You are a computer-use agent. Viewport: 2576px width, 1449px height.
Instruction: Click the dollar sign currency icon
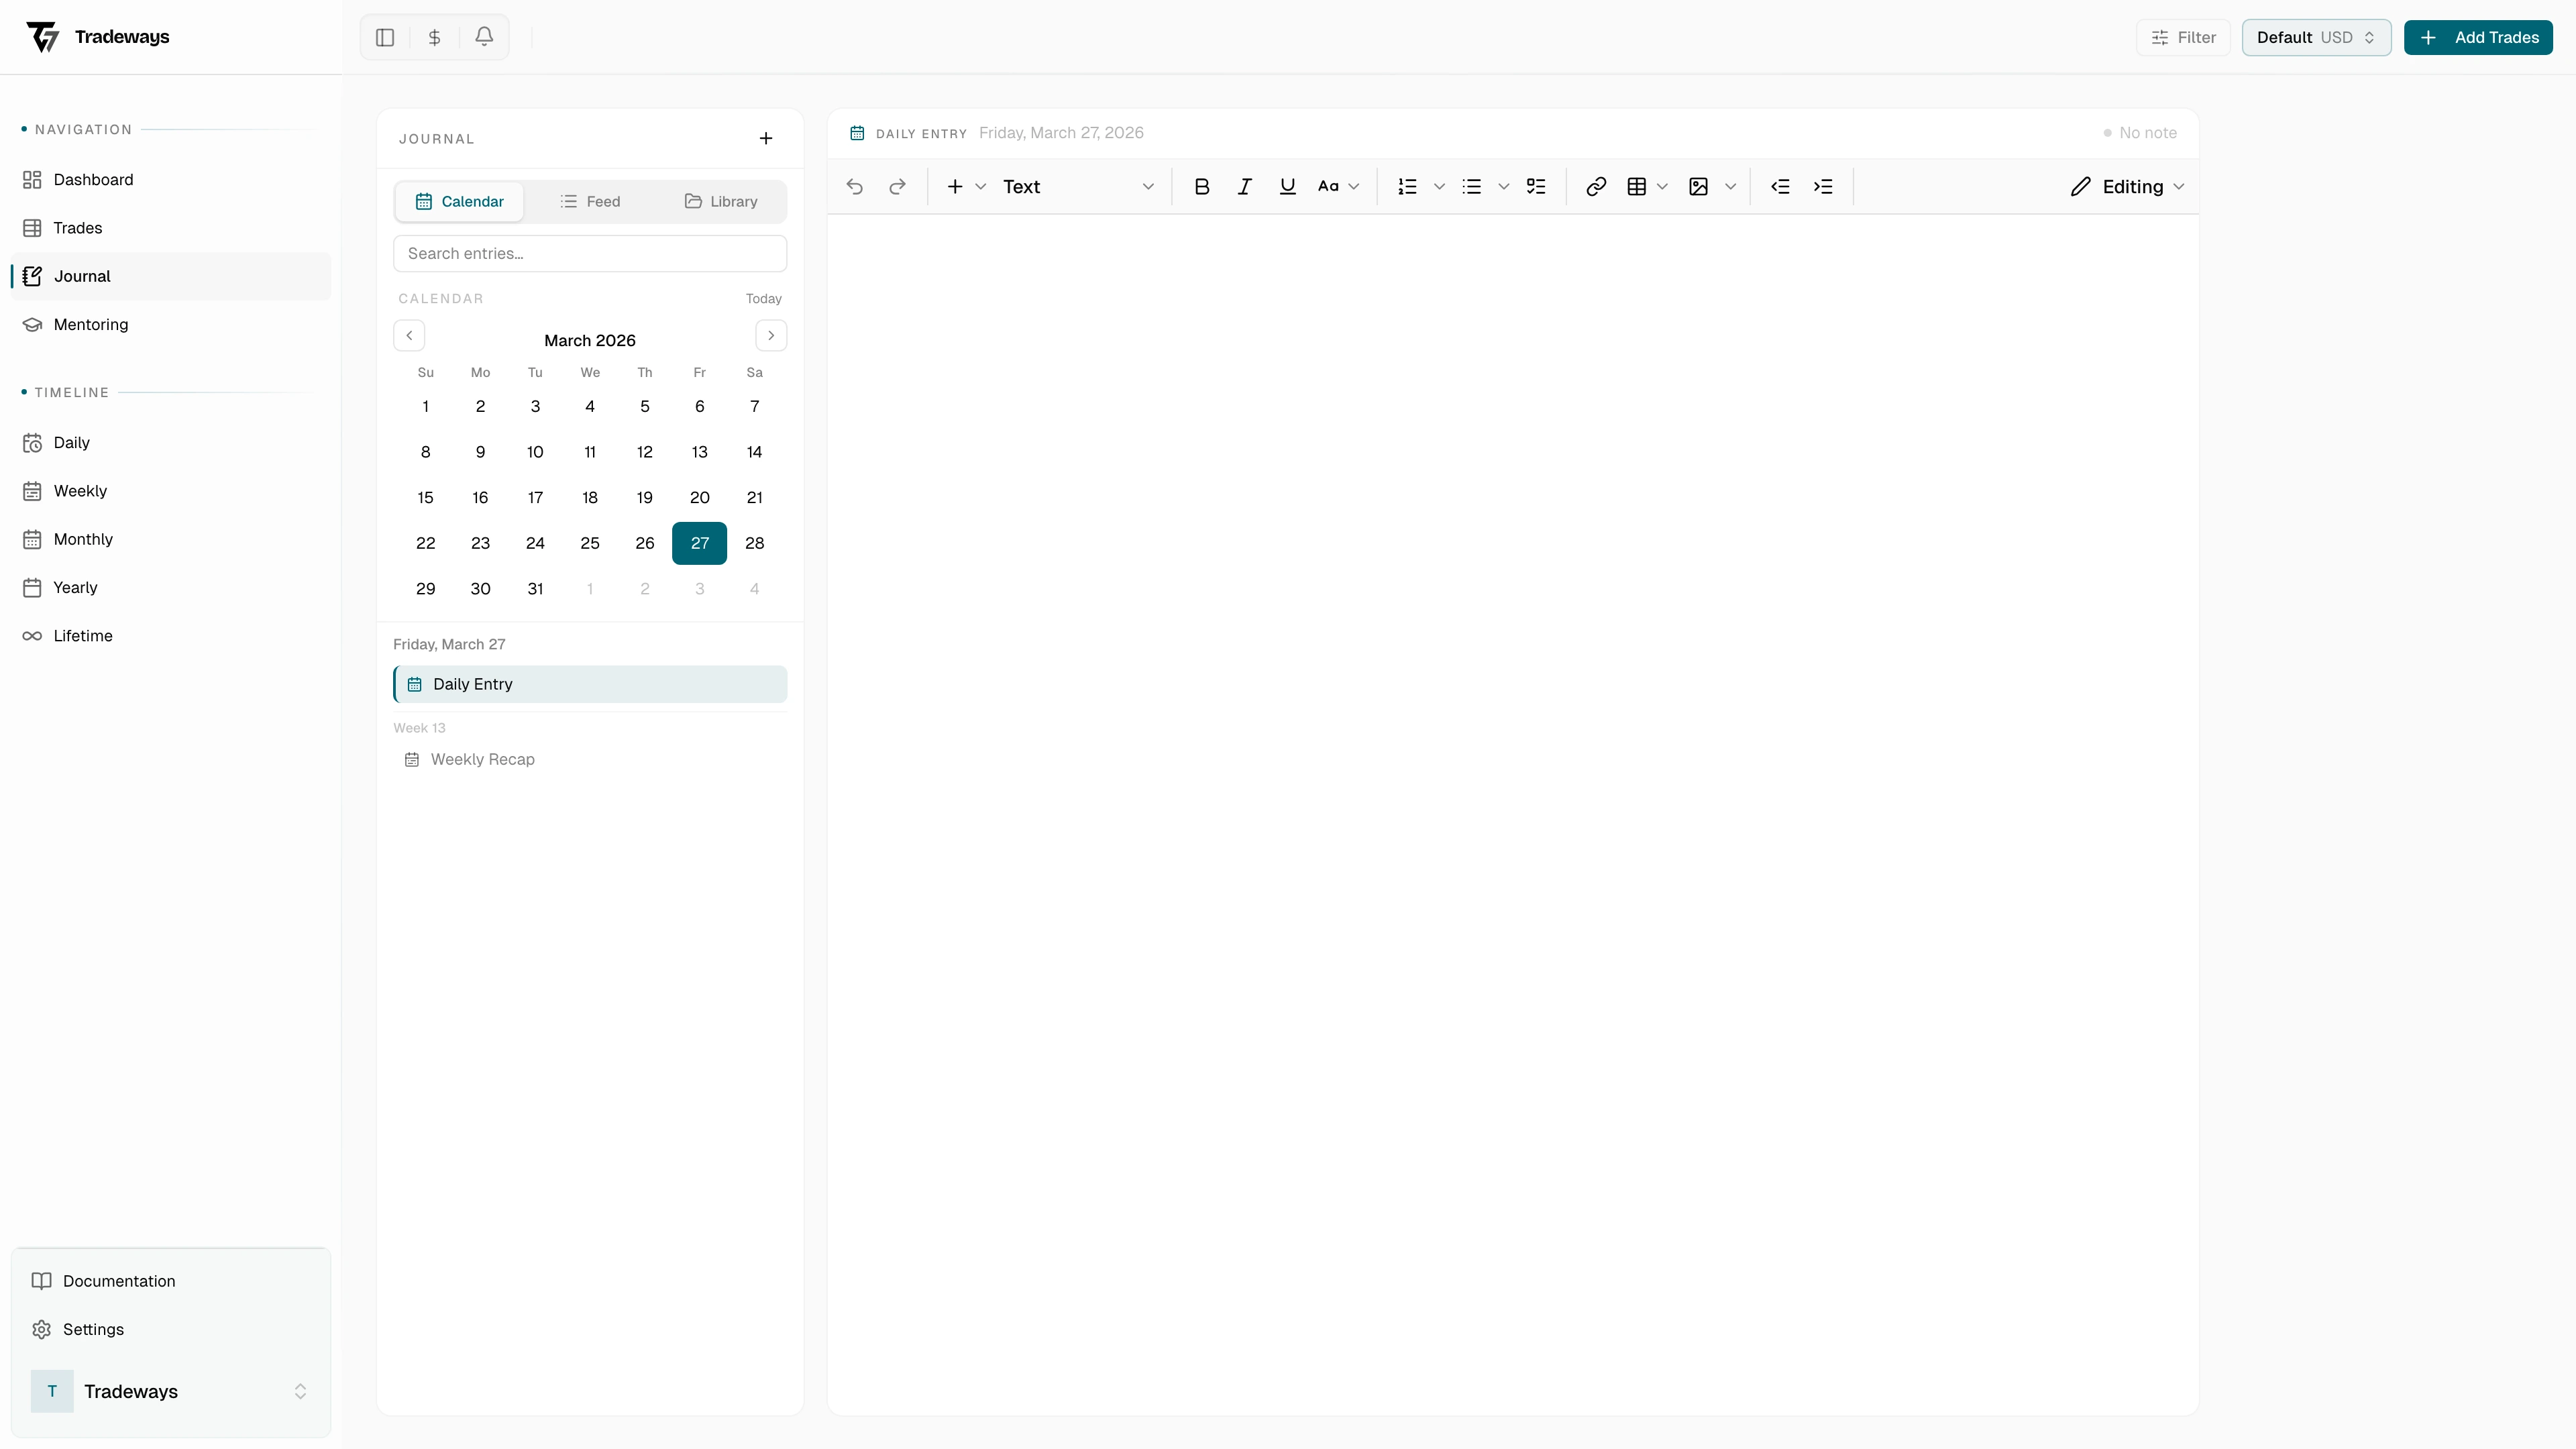[434, 37]
